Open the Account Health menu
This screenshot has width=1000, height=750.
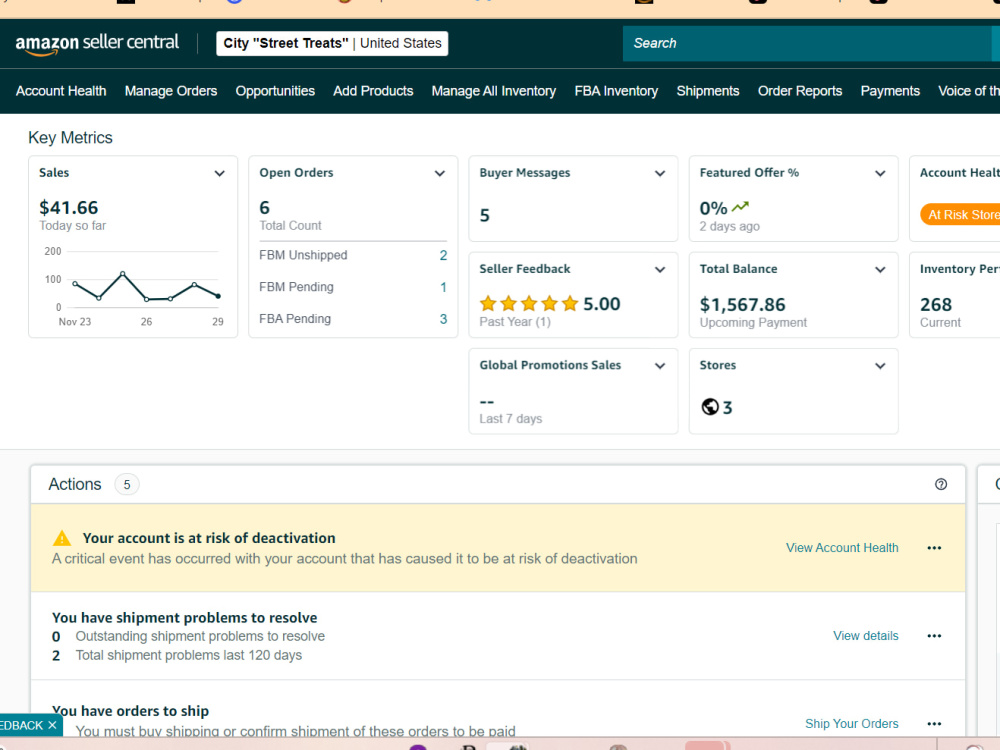(x=61, y=91)
